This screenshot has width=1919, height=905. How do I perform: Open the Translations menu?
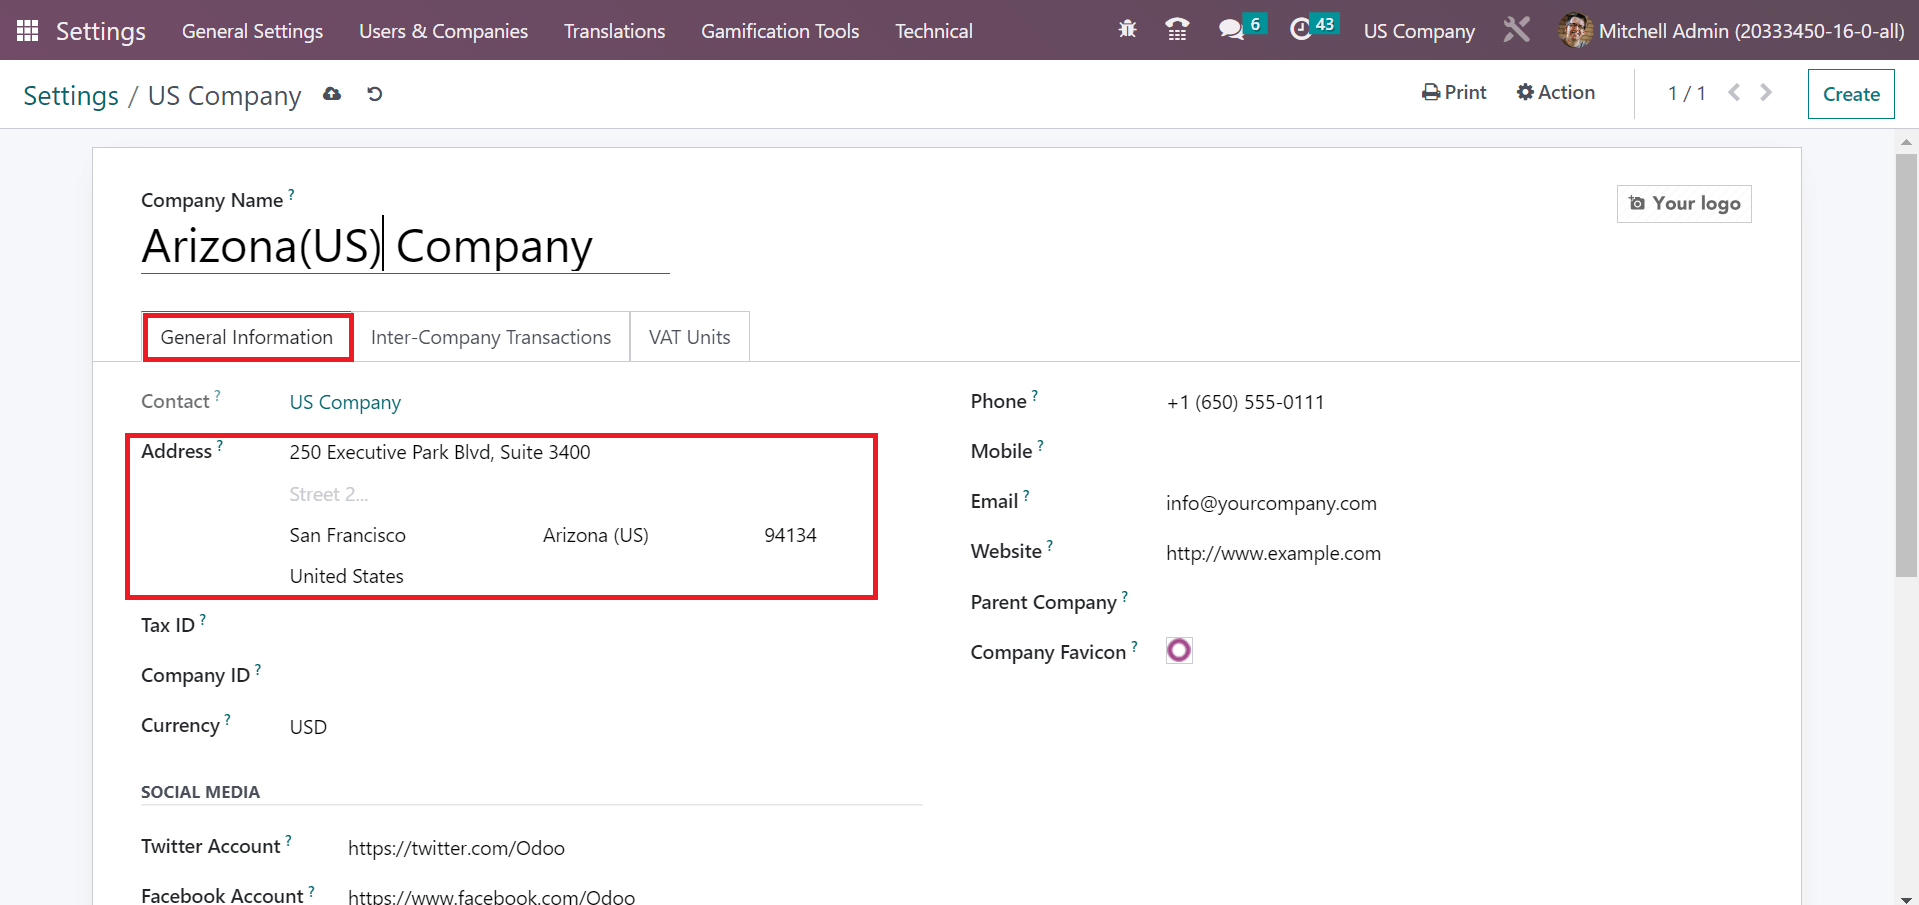(x=613, y=30)
